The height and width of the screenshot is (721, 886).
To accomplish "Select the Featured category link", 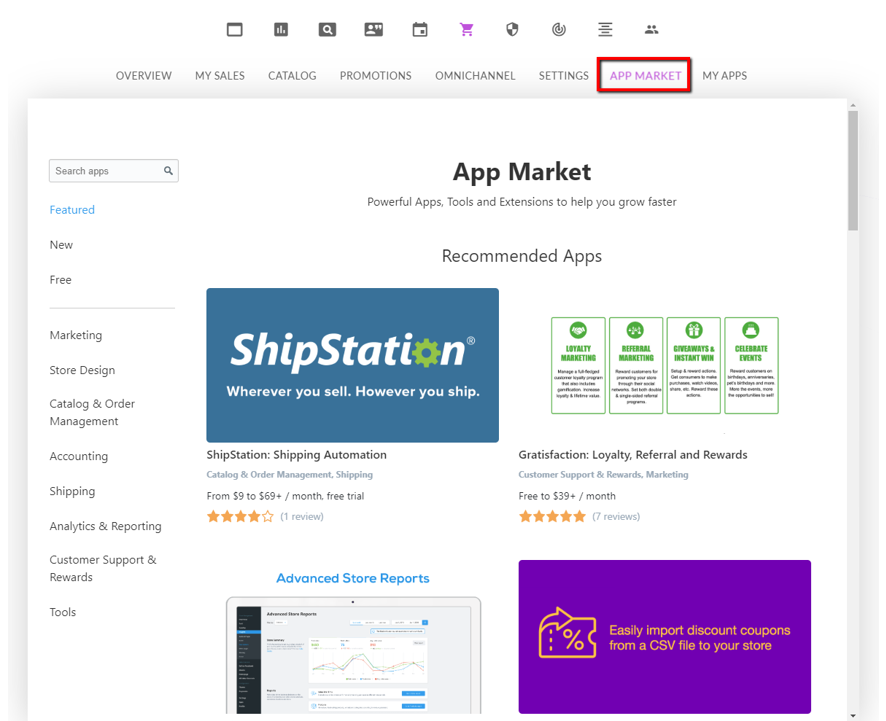I will (x=72, y=210).
